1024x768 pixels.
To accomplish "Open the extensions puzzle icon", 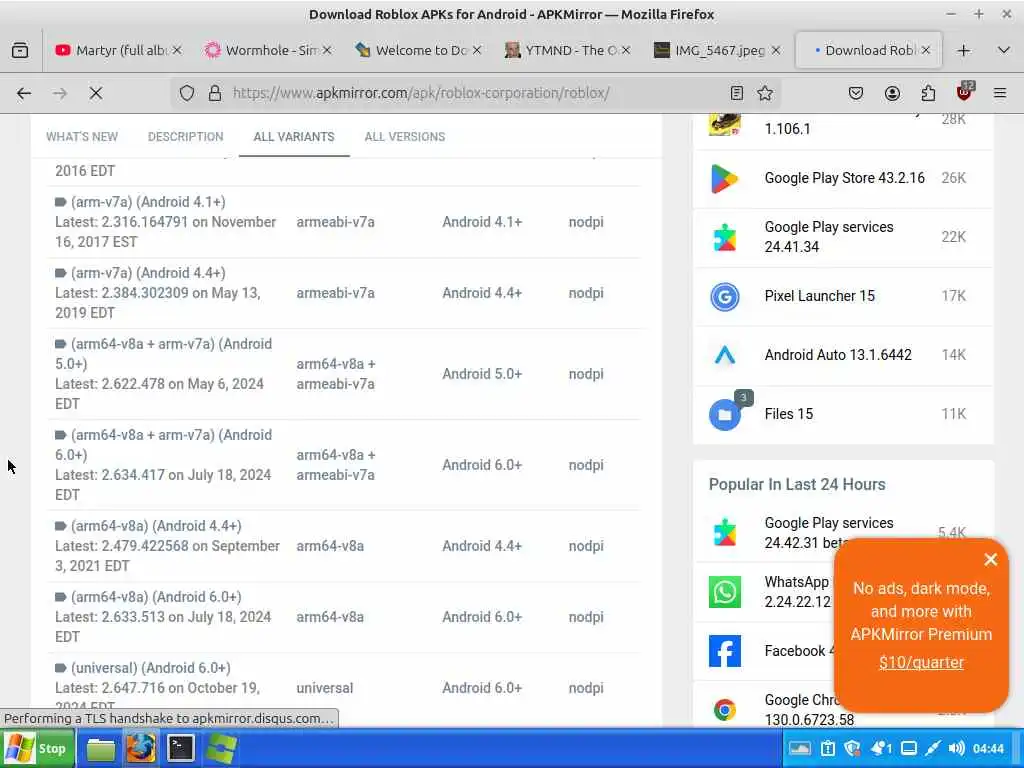I will (x=928, y=93).
